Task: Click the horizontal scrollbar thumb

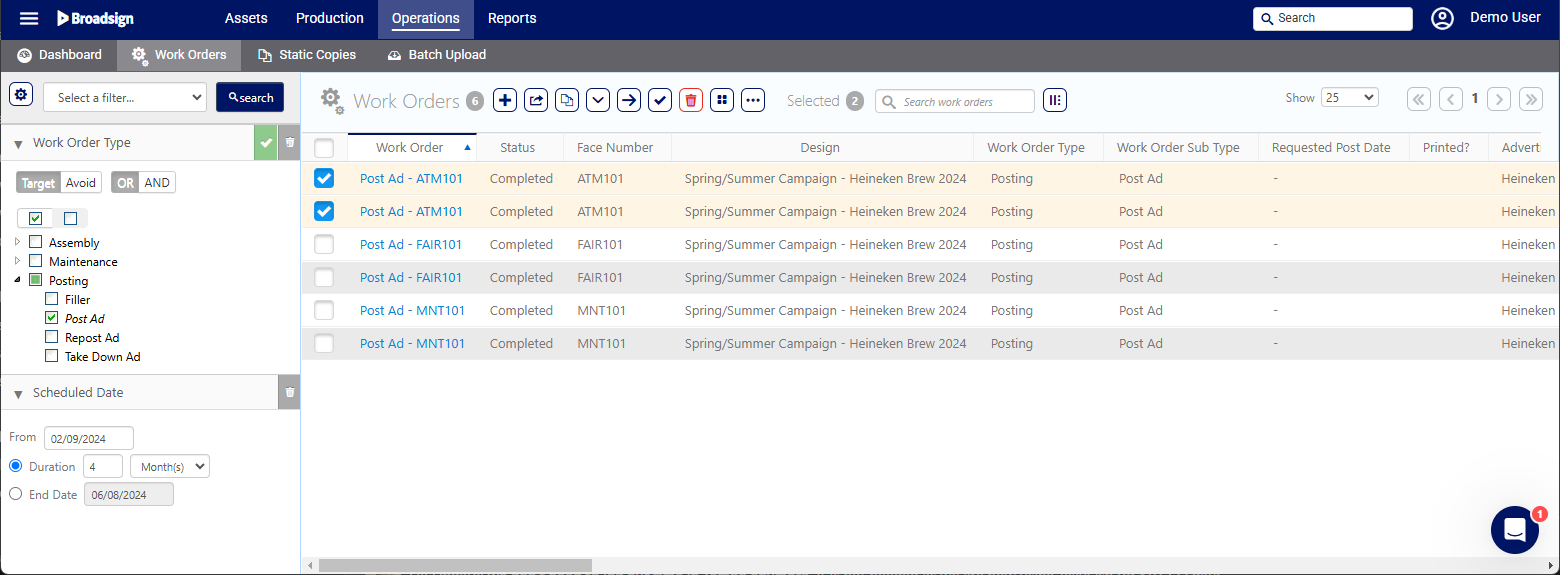Action: point(455,565)
